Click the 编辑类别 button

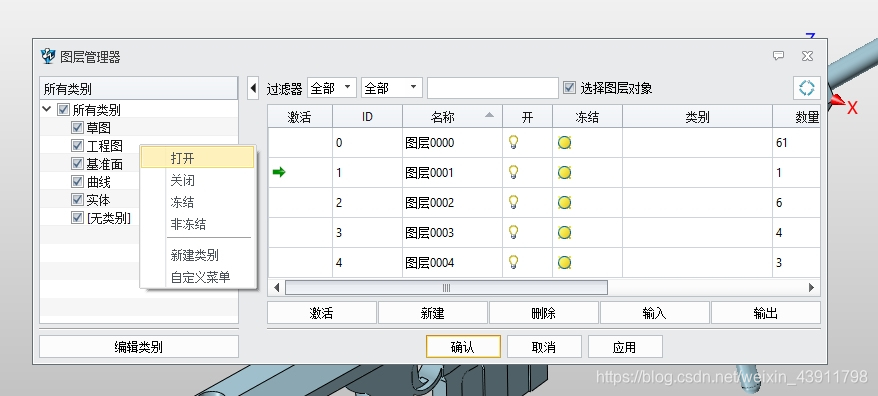tap(139, 347)
